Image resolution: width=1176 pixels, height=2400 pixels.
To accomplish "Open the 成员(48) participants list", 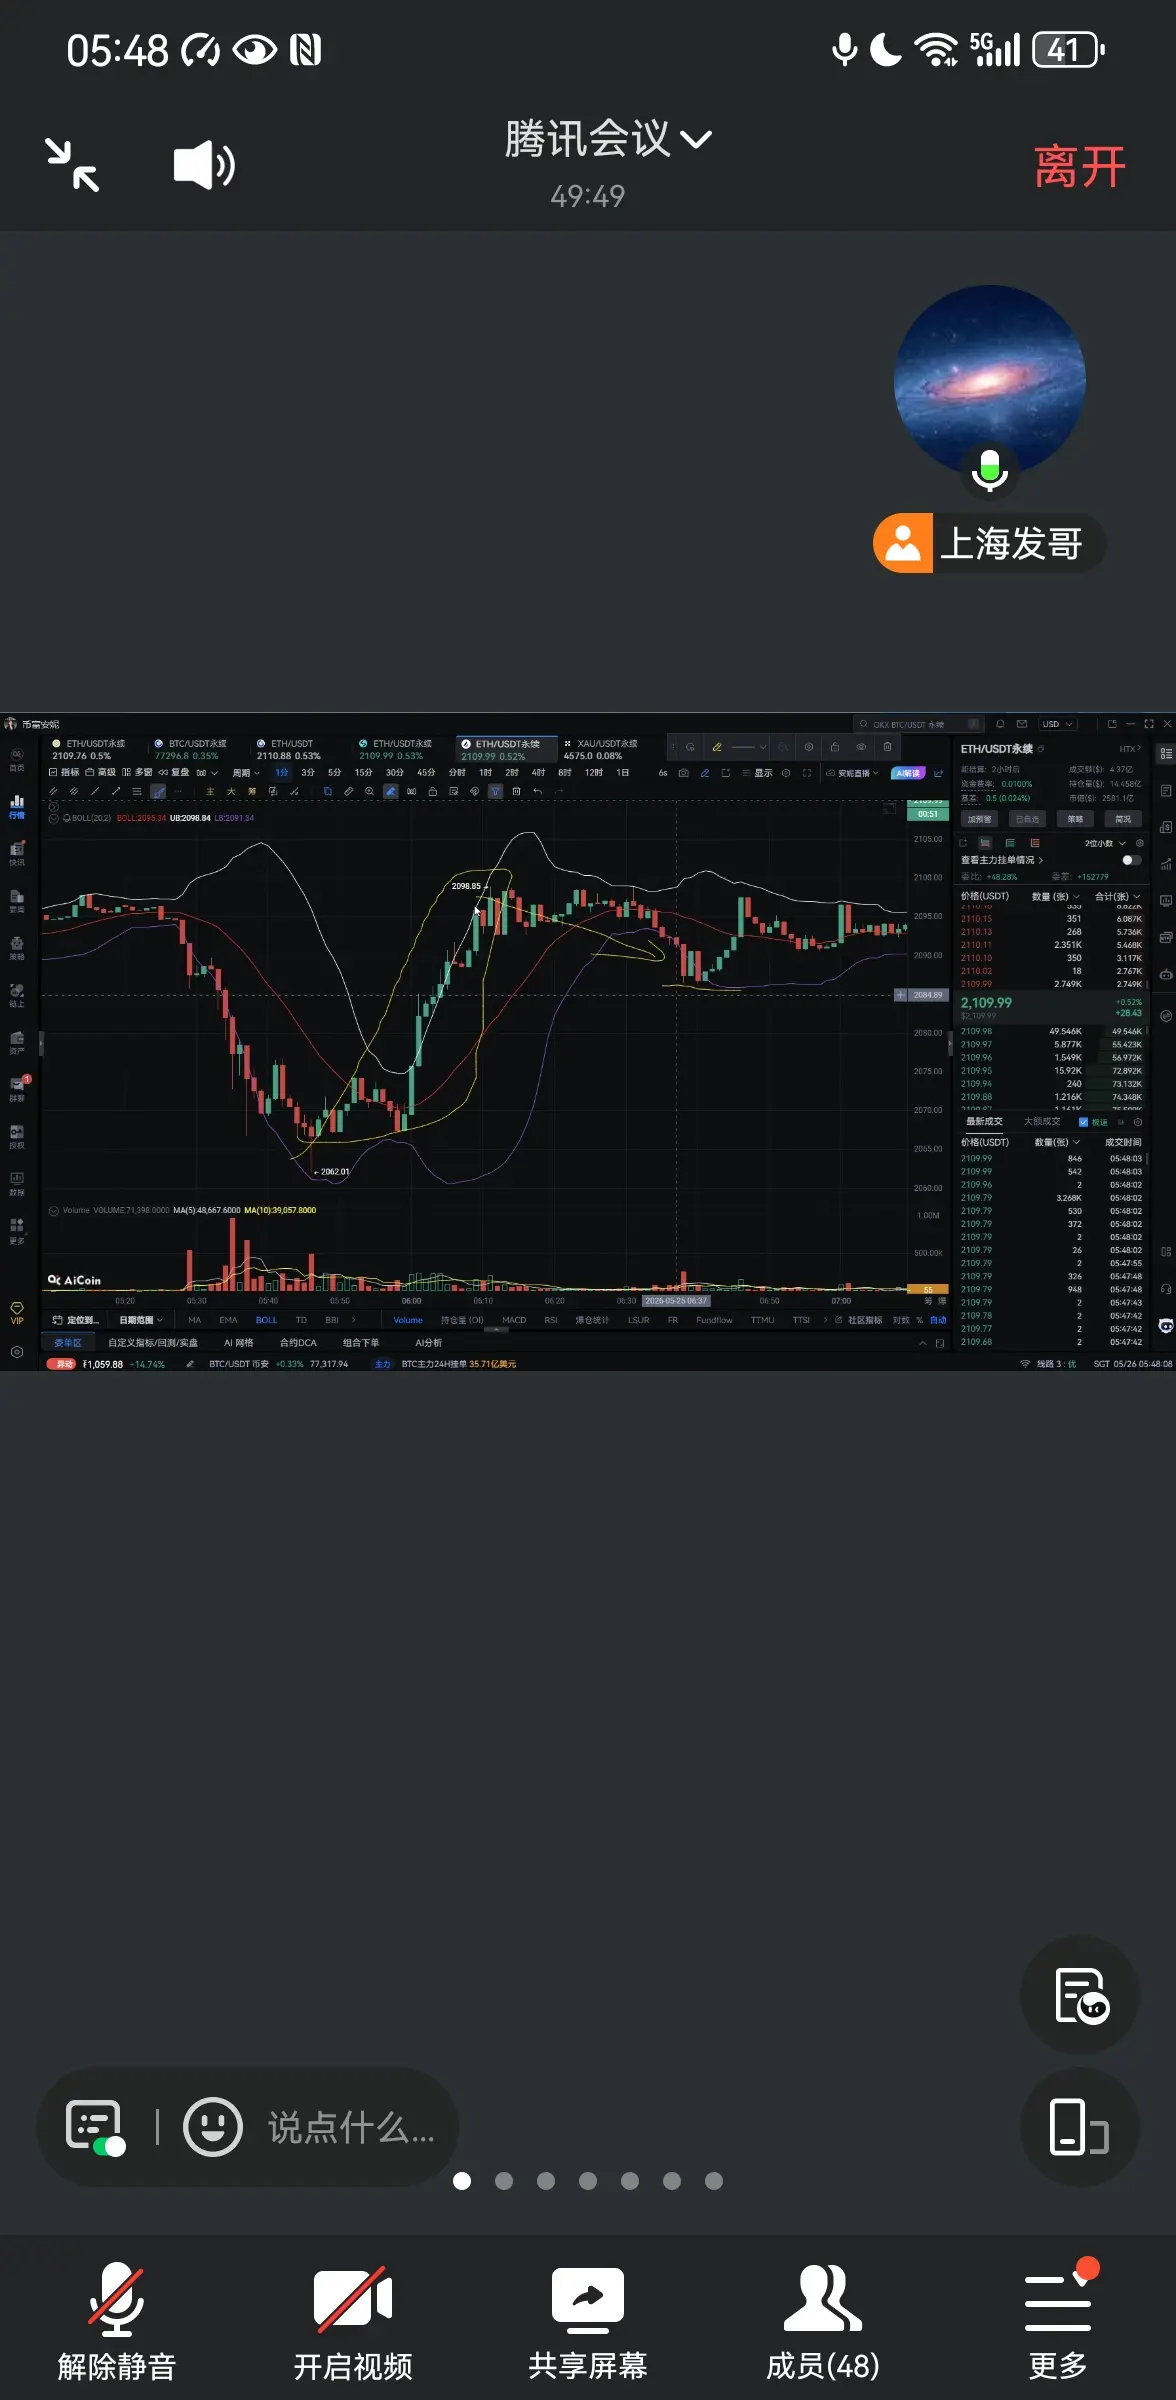I will (x=823, y=2320).
